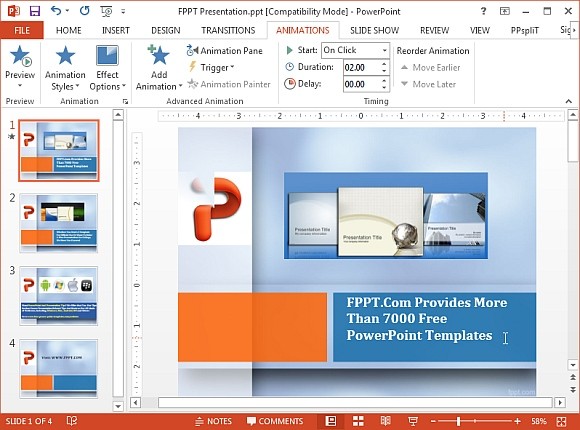The height and width of the screenshot is (430, 580).
Task: Click Add Animation button
Action: point(159,68)
